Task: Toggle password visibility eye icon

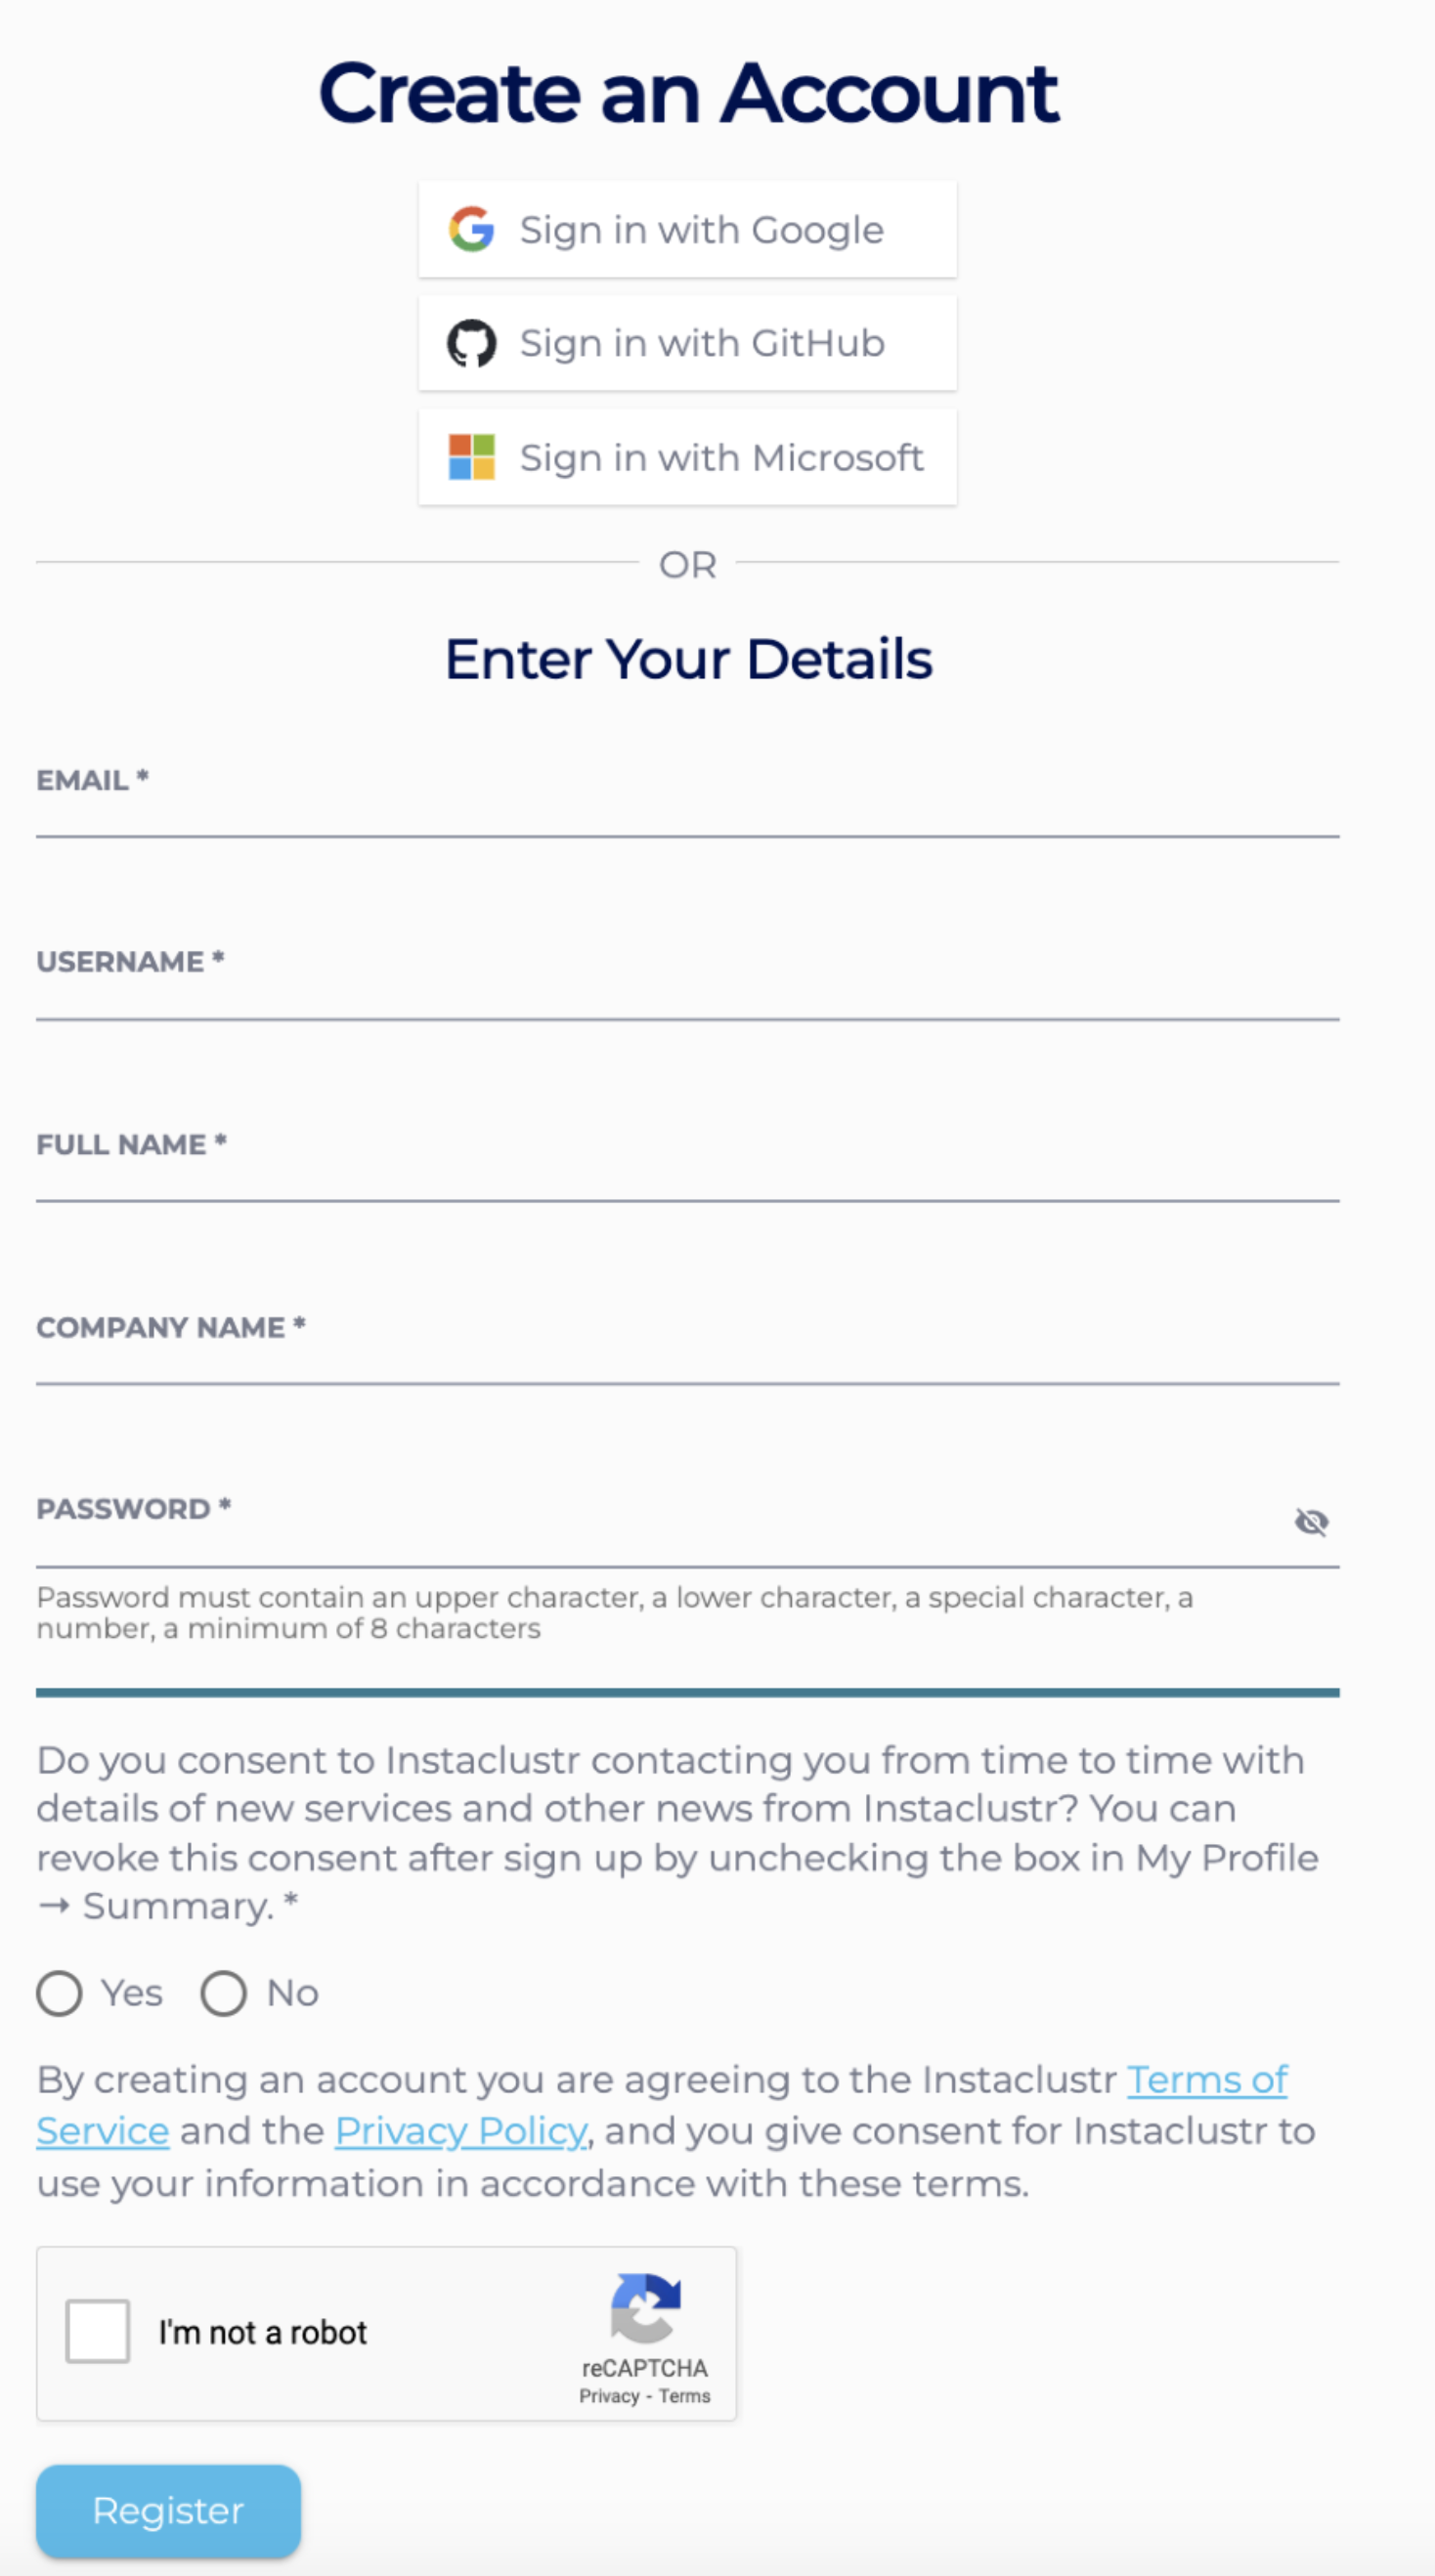Action: [1311, 1521]
